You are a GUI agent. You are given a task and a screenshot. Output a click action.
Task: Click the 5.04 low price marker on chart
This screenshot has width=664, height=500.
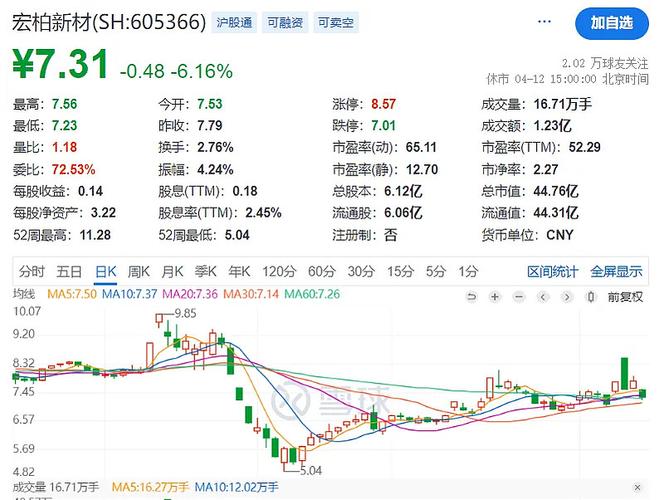coord(311,470)
